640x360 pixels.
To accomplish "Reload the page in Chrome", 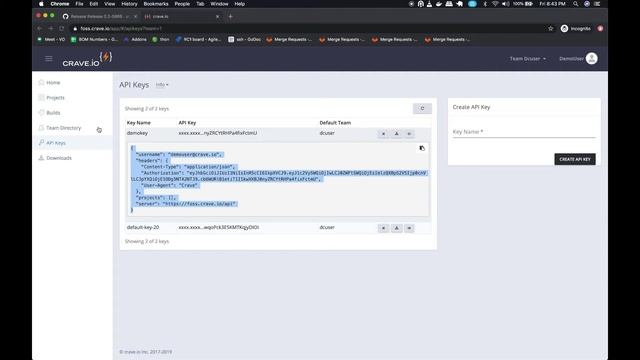I will 62,29.
